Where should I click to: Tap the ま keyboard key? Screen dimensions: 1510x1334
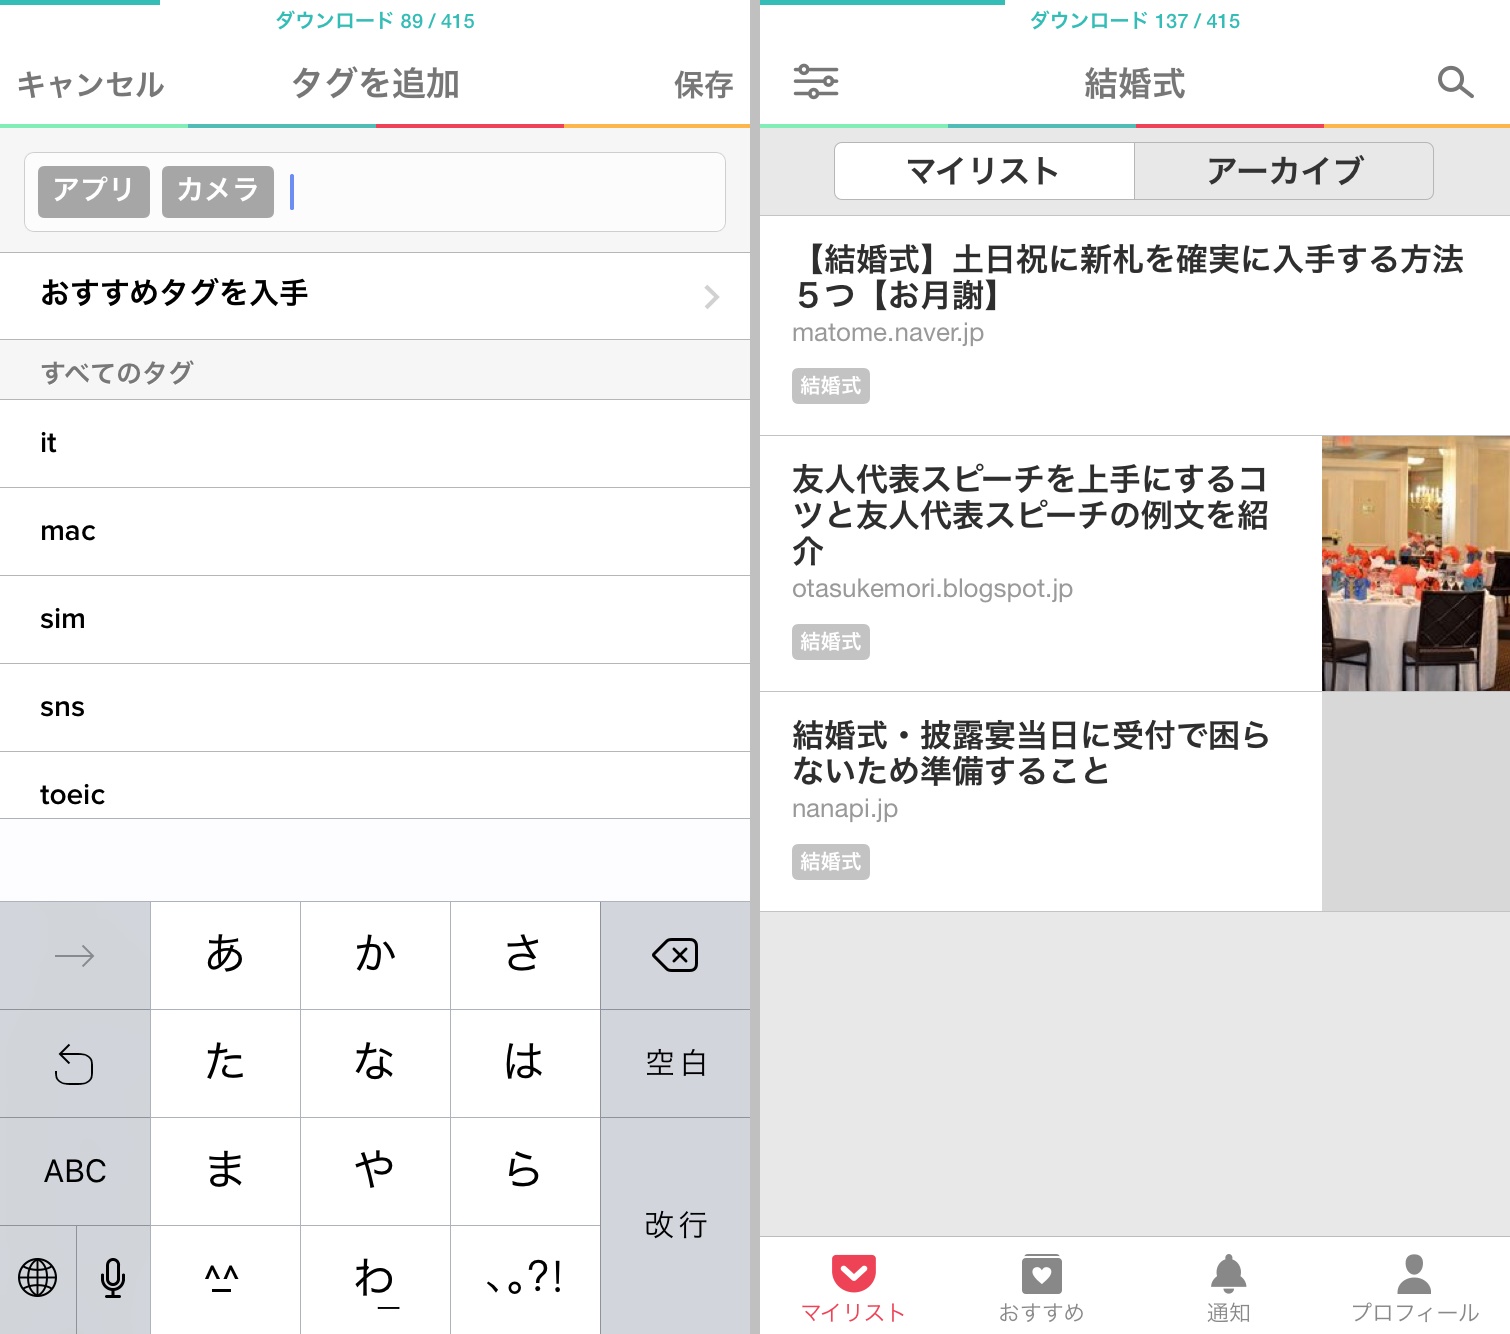[225, 1171]
